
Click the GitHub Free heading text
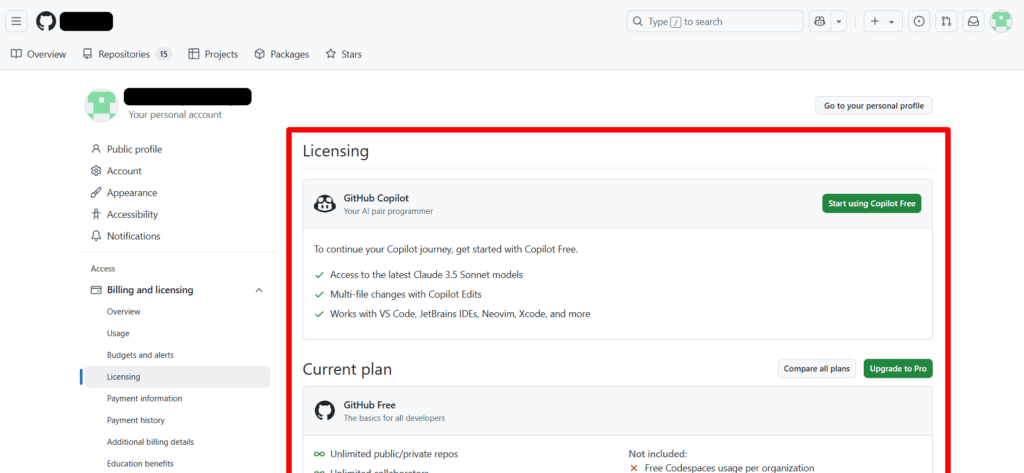point(370,405)
